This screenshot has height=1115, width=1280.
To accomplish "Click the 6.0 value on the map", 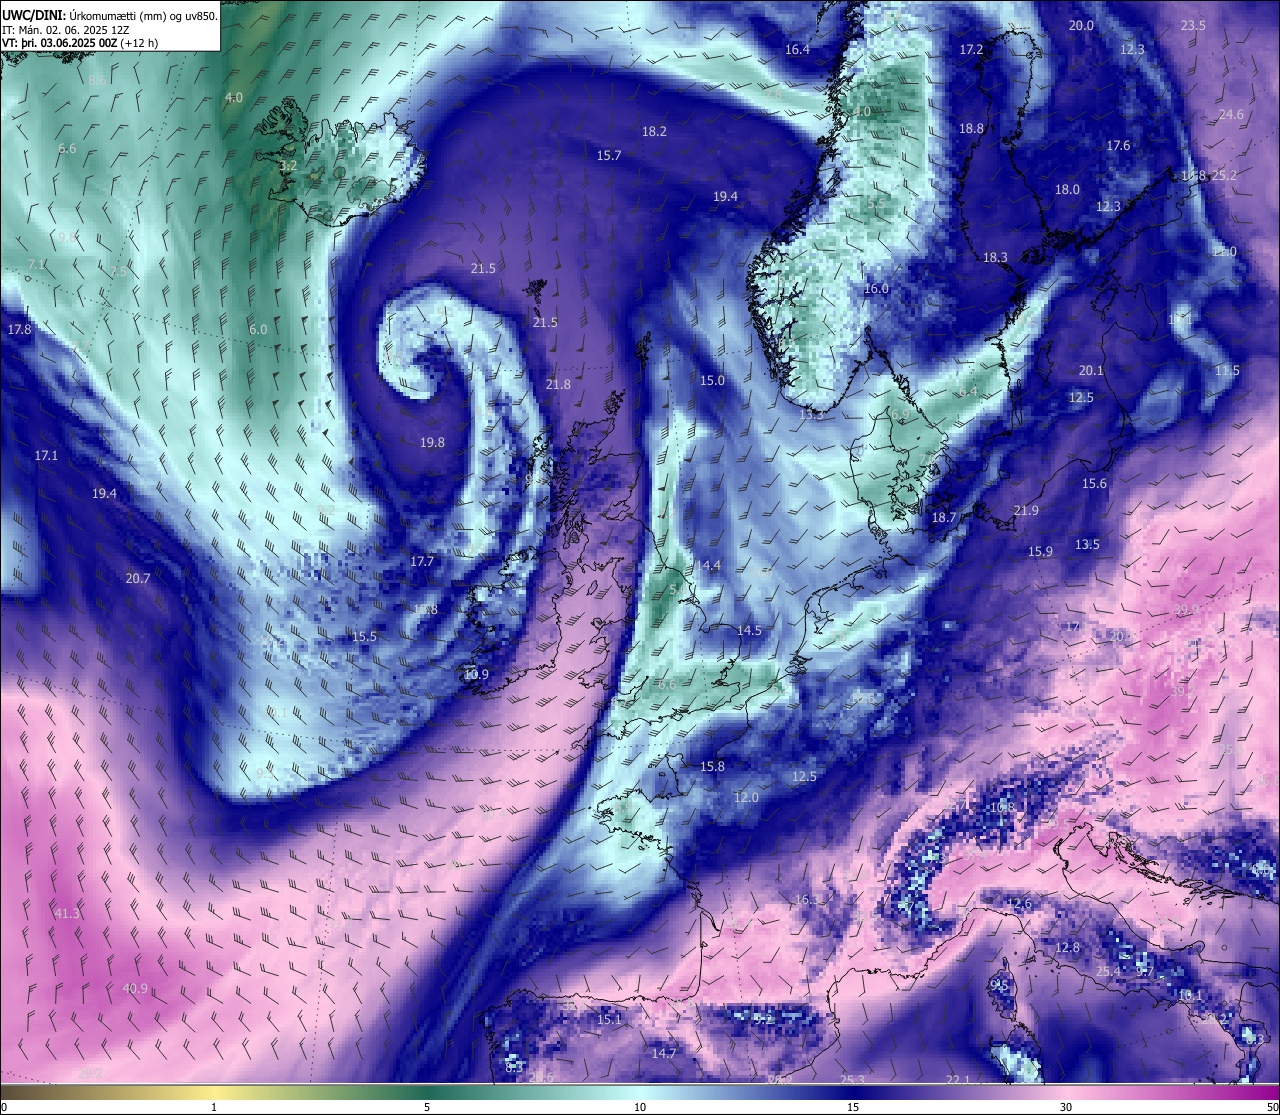I will (x=258, y=329).
